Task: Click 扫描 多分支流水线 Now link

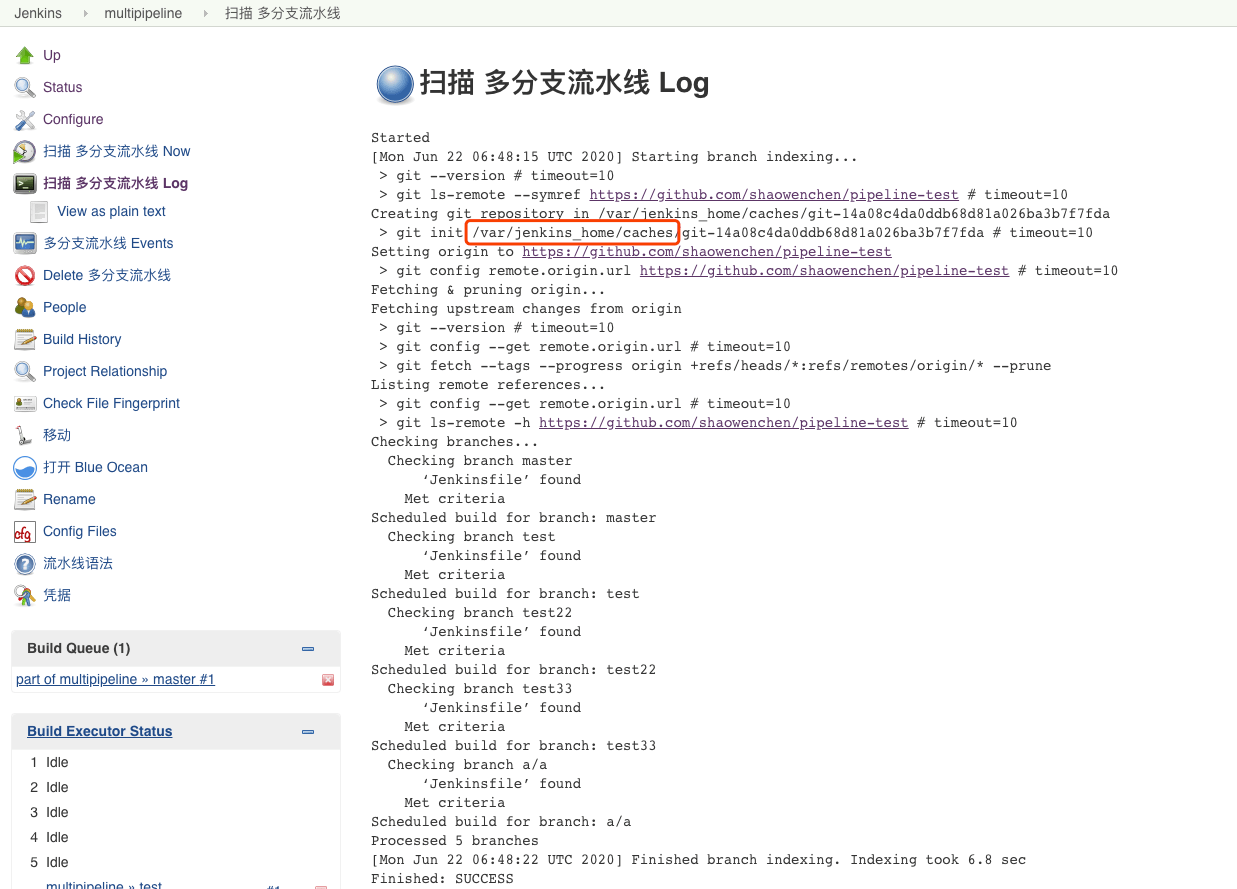Action: coord(117,151)
